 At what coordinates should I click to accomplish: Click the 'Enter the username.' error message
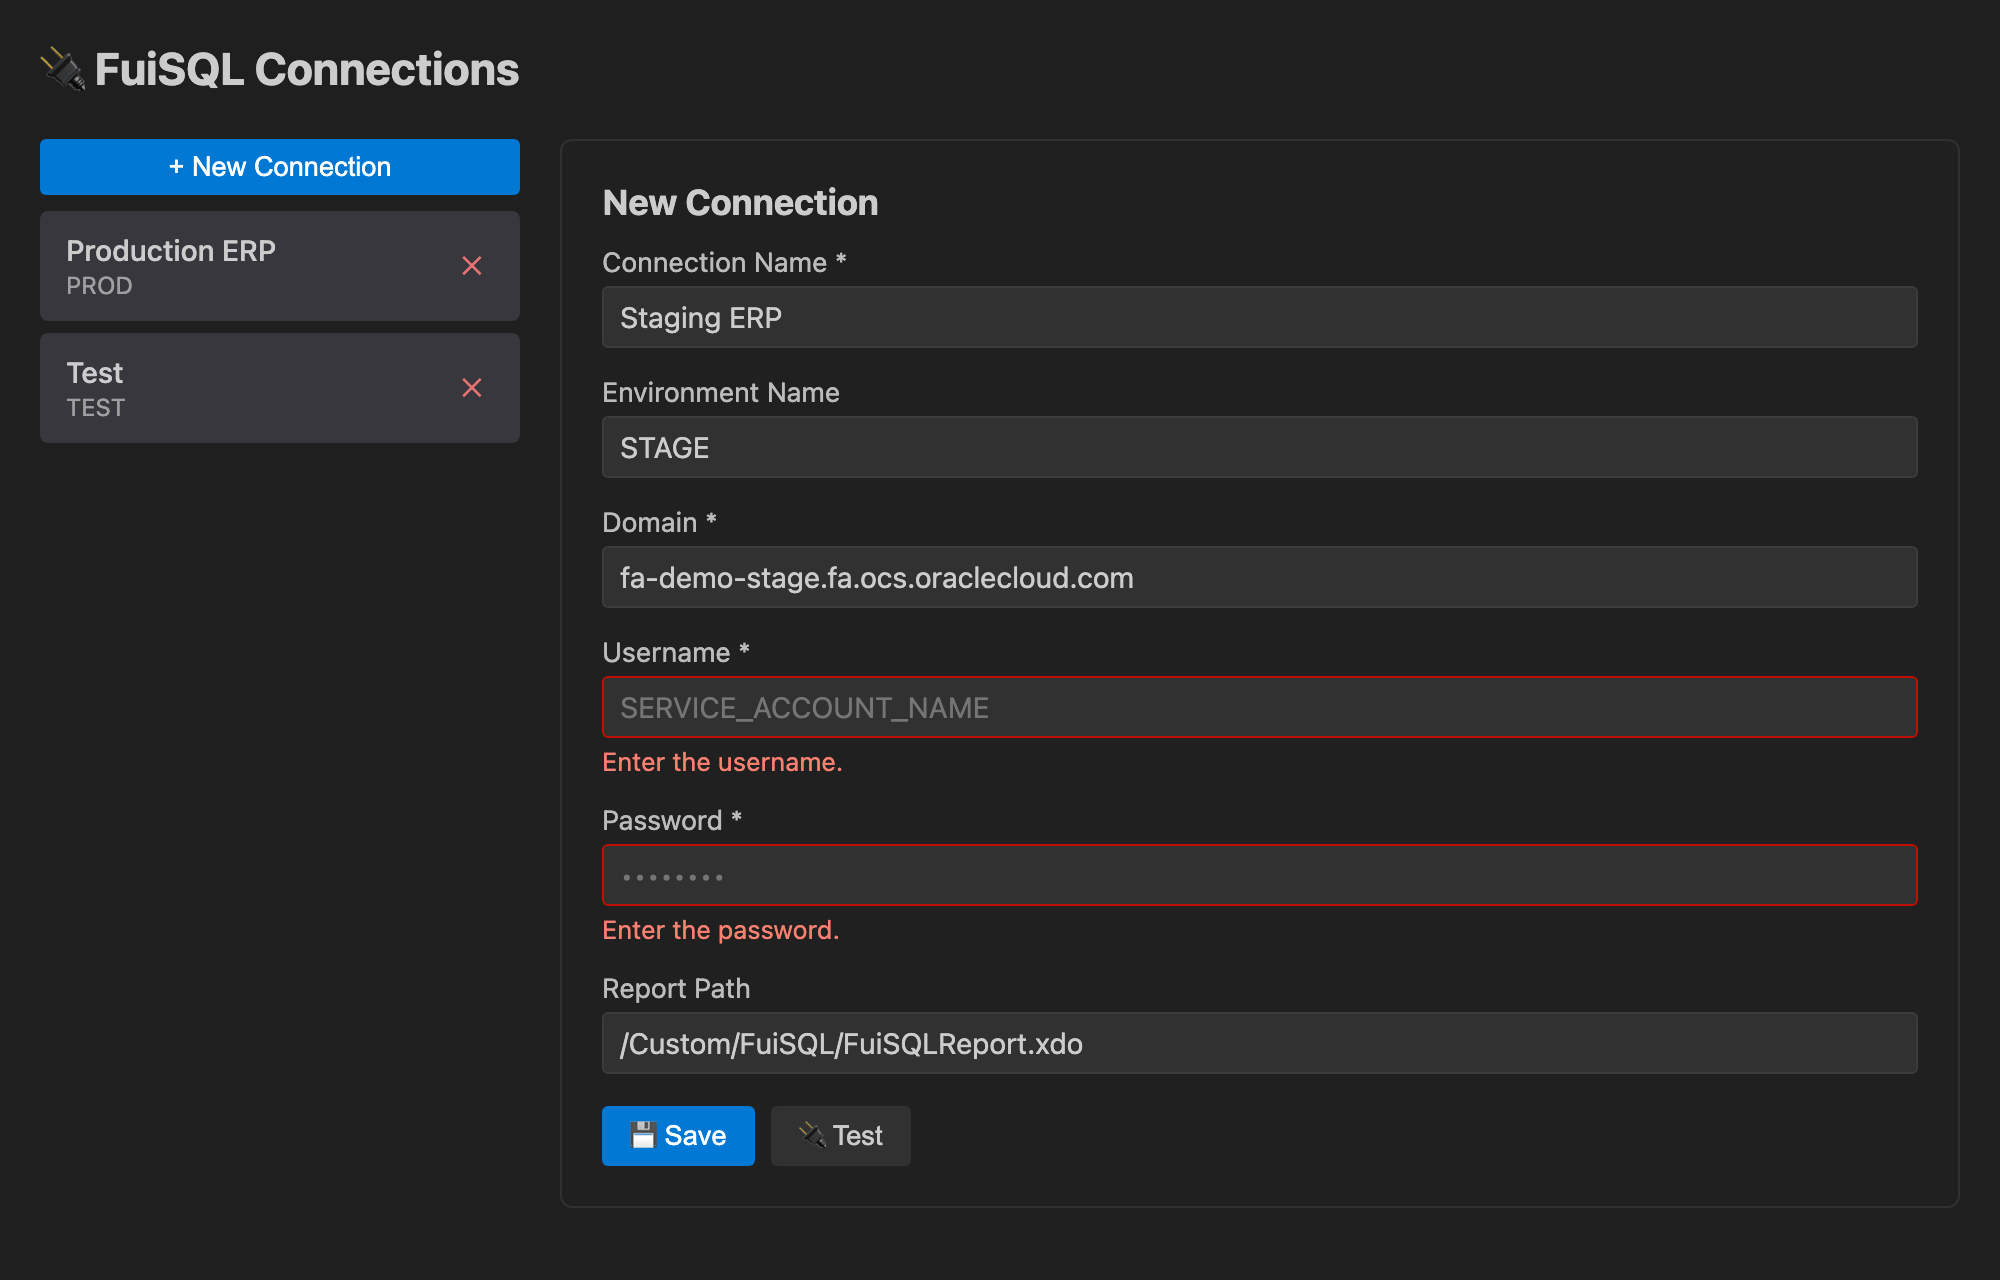point(722,762)
